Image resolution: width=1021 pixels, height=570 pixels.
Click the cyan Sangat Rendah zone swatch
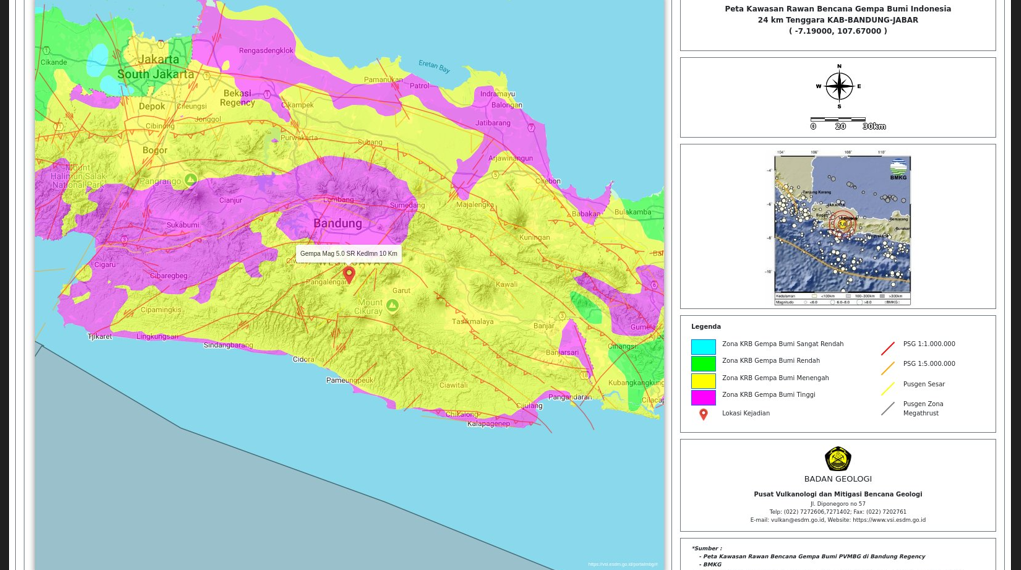click(703, 346)
